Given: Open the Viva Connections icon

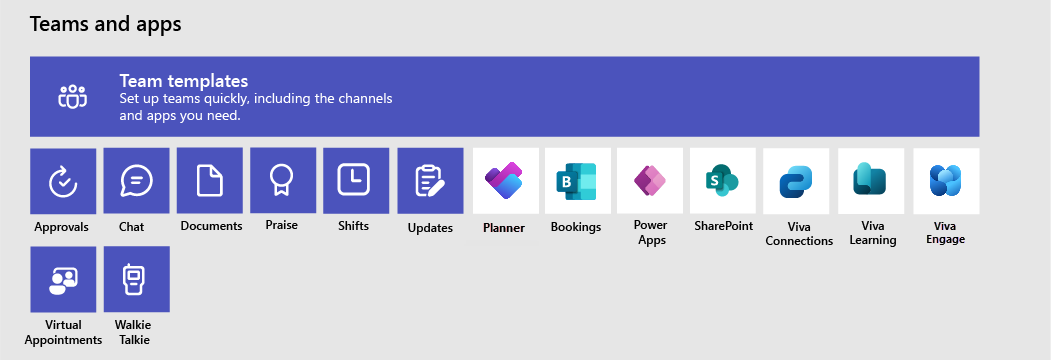Looking at the screenshot, I should (796, 181).
